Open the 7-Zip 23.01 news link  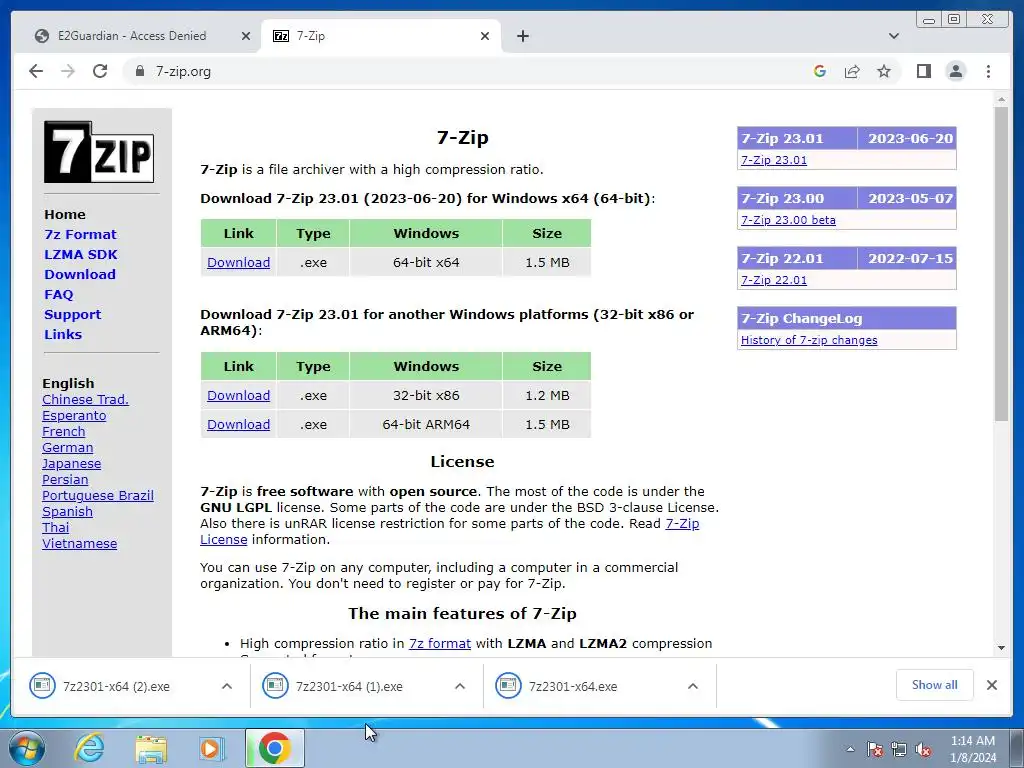774,160
